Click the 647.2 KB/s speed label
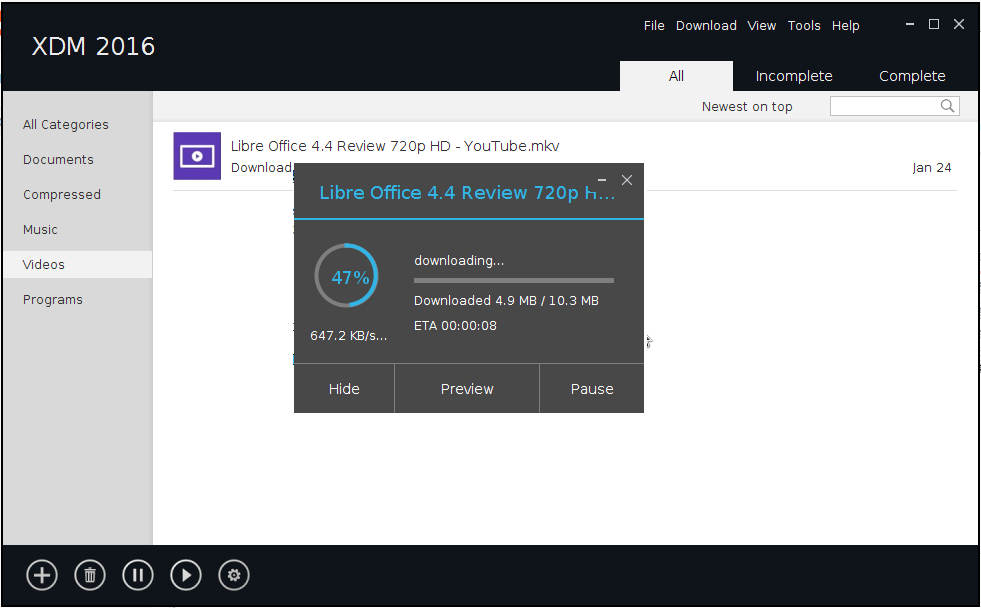Viewport: 981px width, 608px height. [348, 335]
